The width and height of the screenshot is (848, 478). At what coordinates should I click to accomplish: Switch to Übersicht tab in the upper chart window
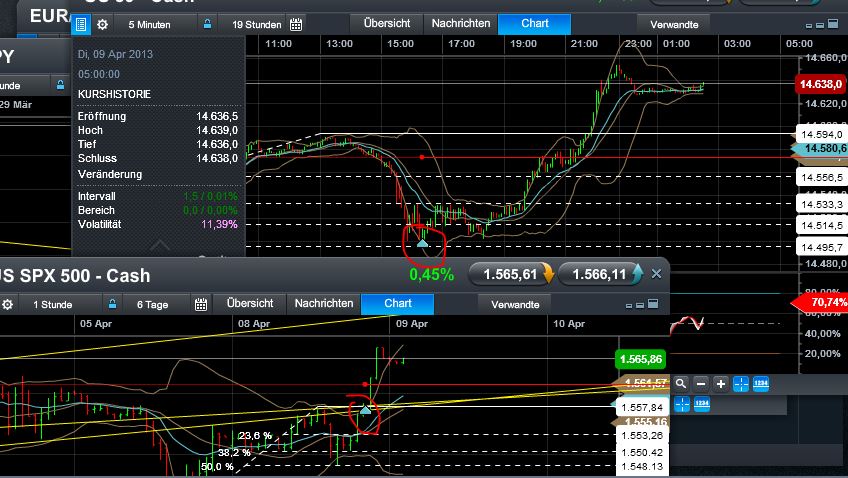click(x=387, y=24)
